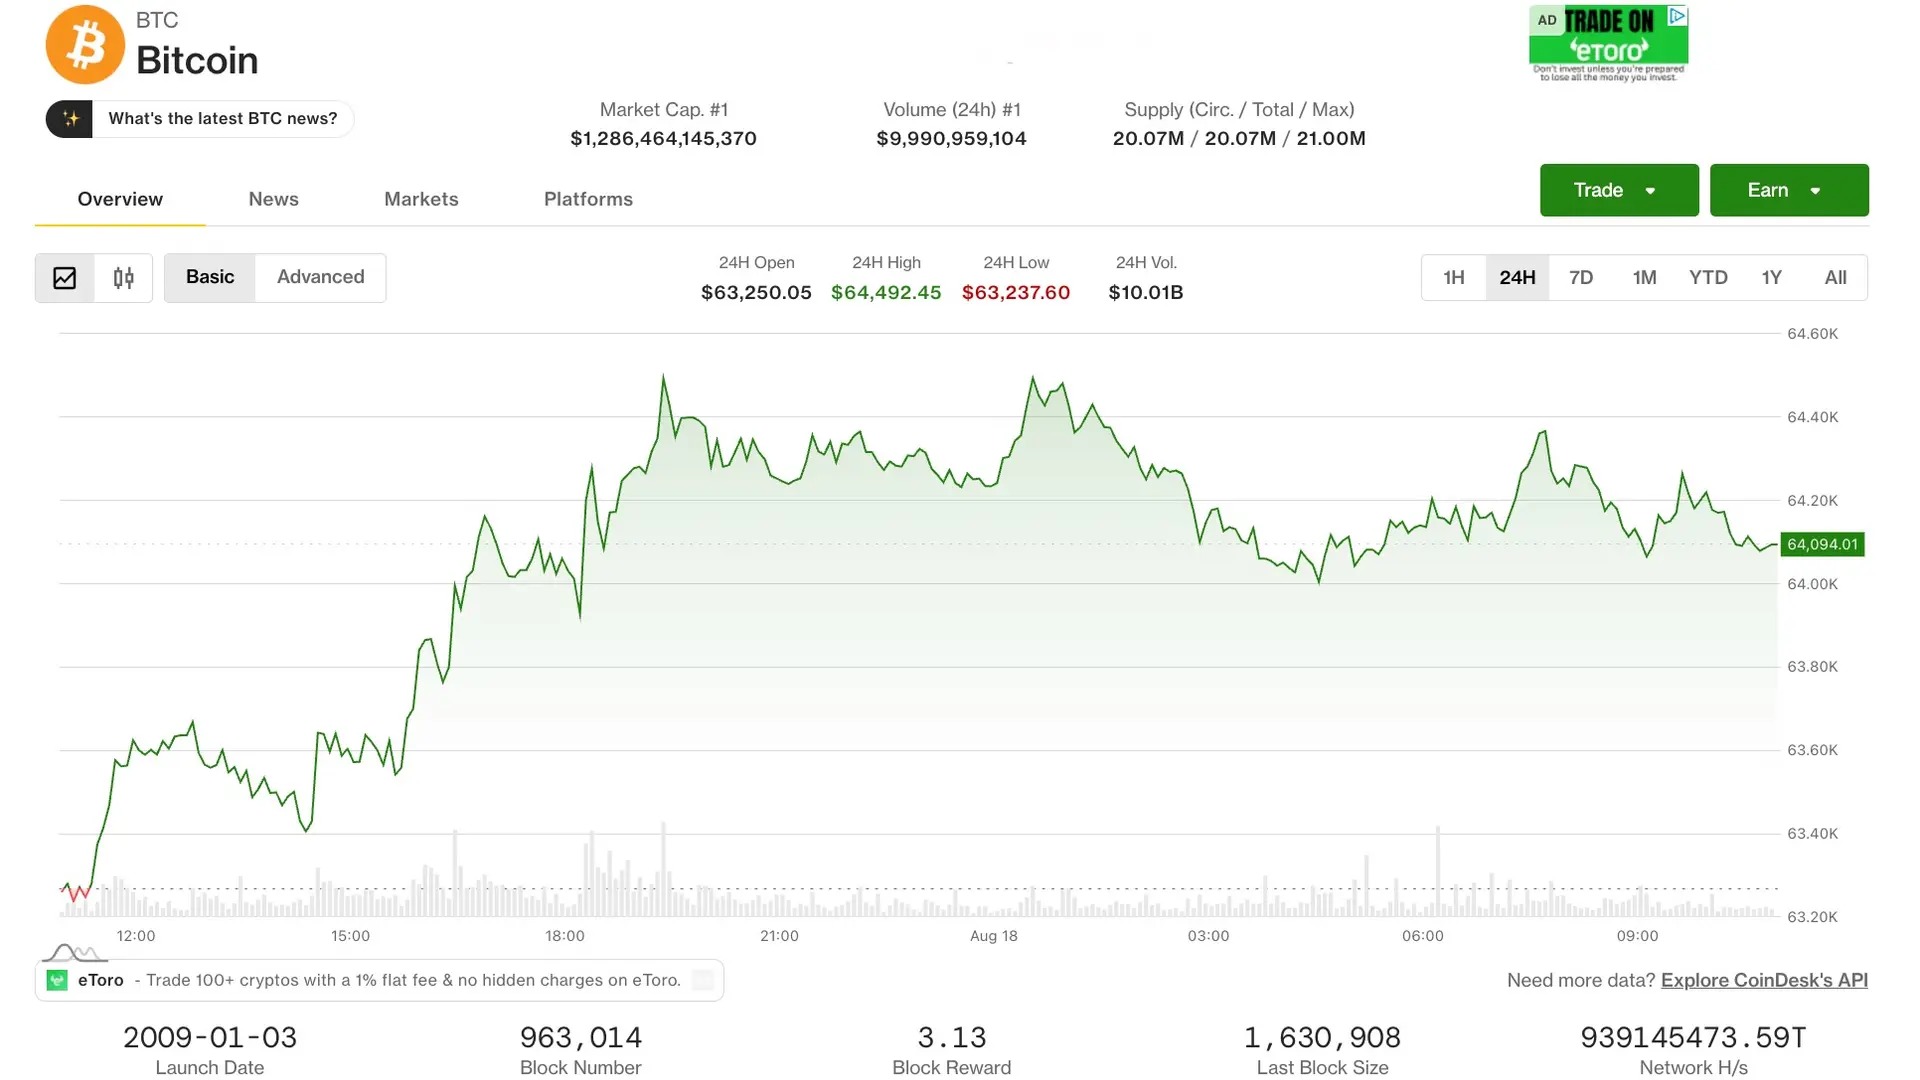1920x1080 pixels.
Task: Click the 24H High value $64,492.45
Action: [x=886, y=292]
